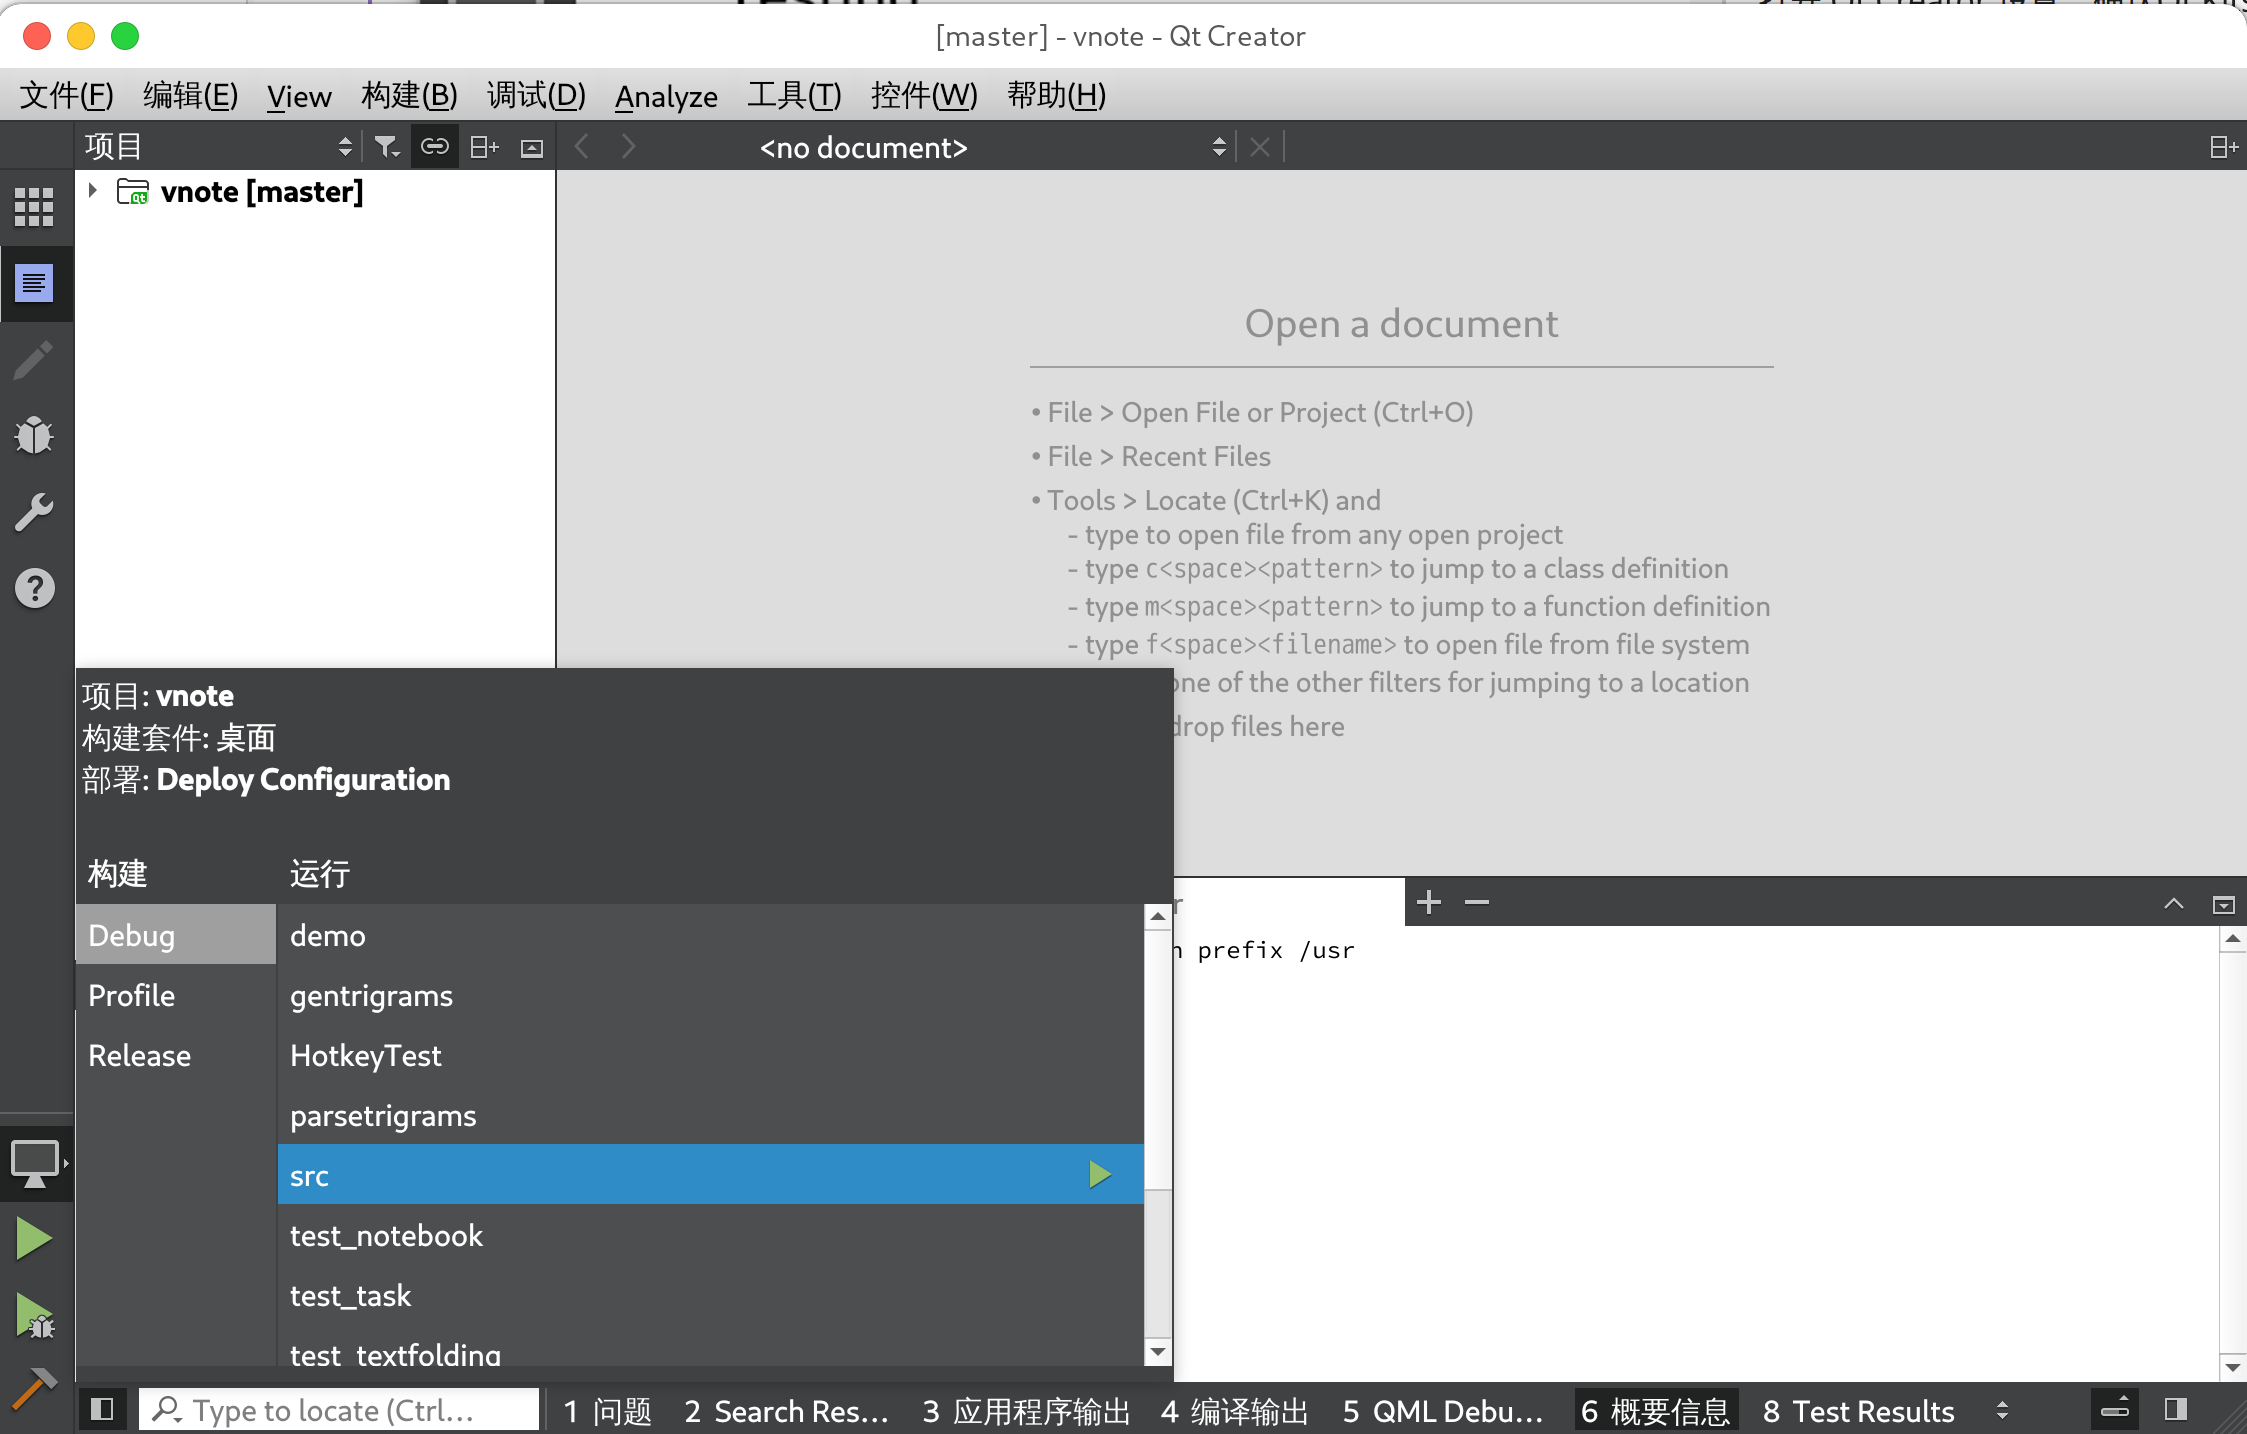This screenshot has width=2247, height=1434.
Task: Open the View menu
Action: 299,96
